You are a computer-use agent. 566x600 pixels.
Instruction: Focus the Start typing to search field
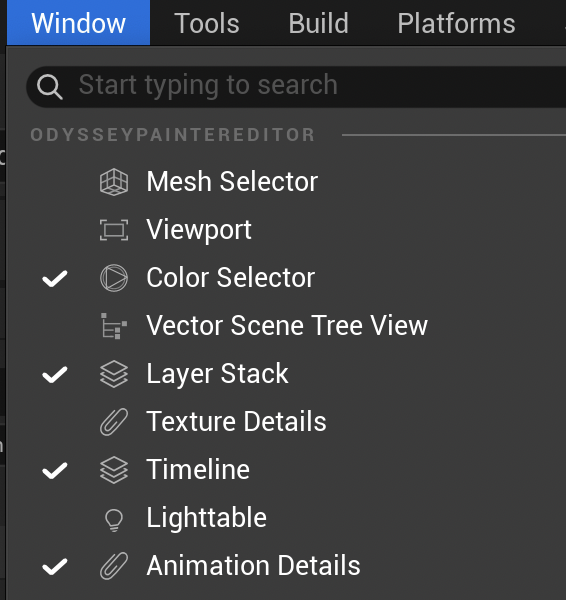[297, 86]
